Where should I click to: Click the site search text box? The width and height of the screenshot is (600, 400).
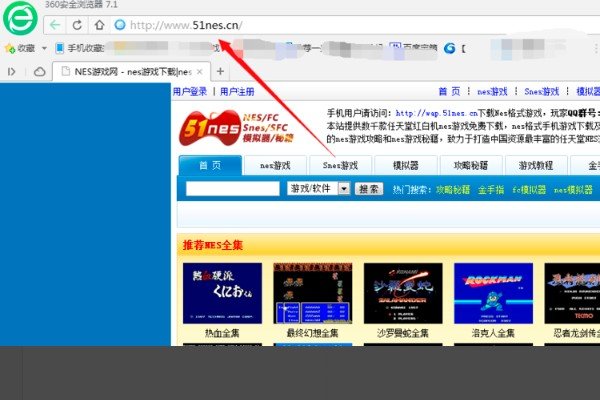point(233,189)
